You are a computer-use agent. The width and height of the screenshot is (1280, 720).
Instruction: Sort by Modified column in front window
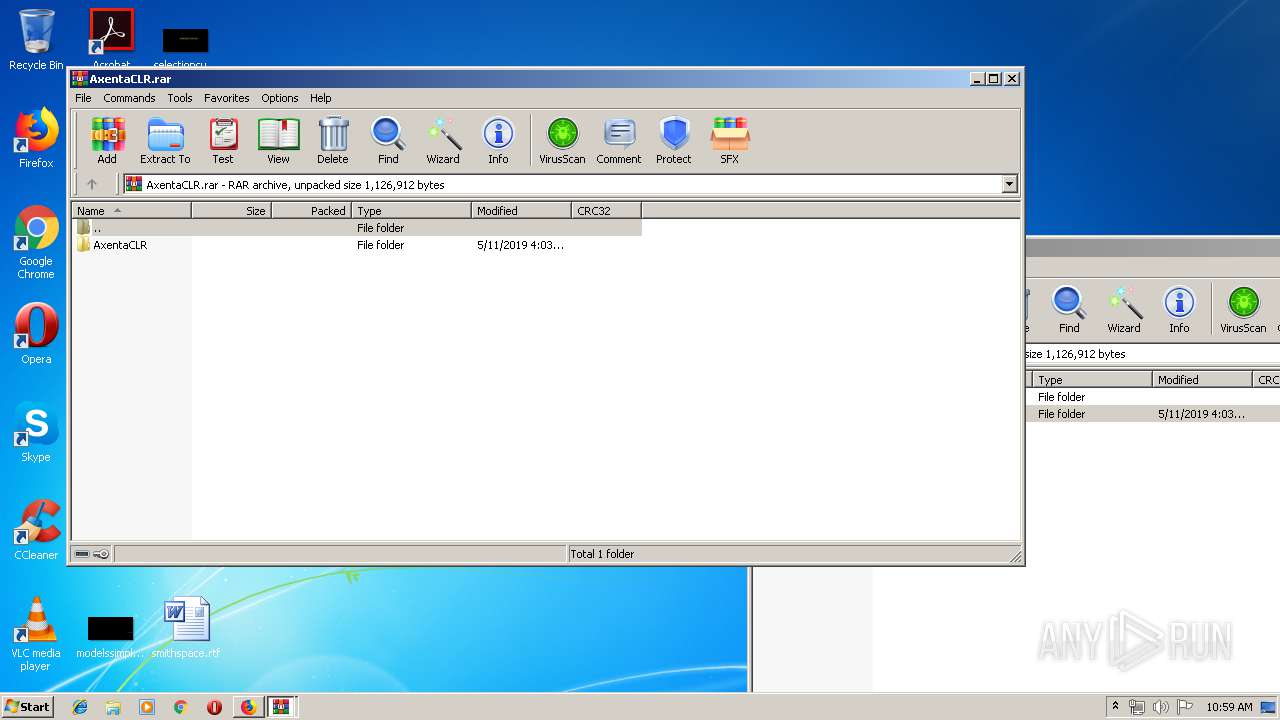tap(521, 211)
